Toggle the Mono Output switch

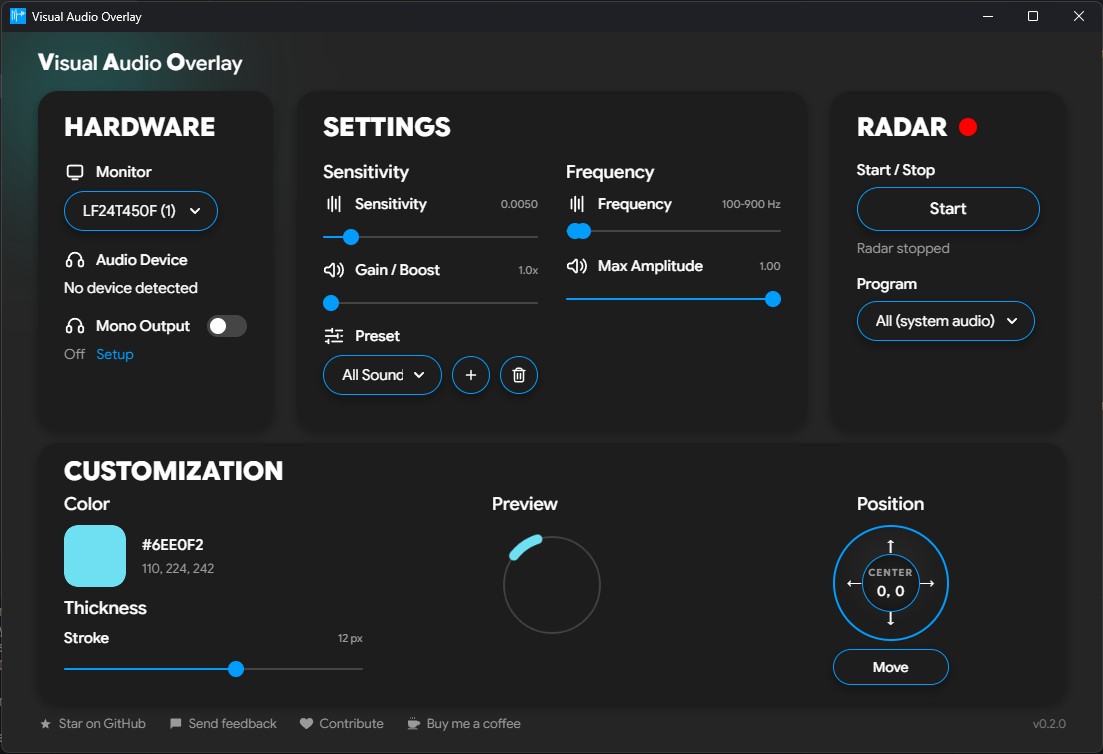[x=227, y=326]
